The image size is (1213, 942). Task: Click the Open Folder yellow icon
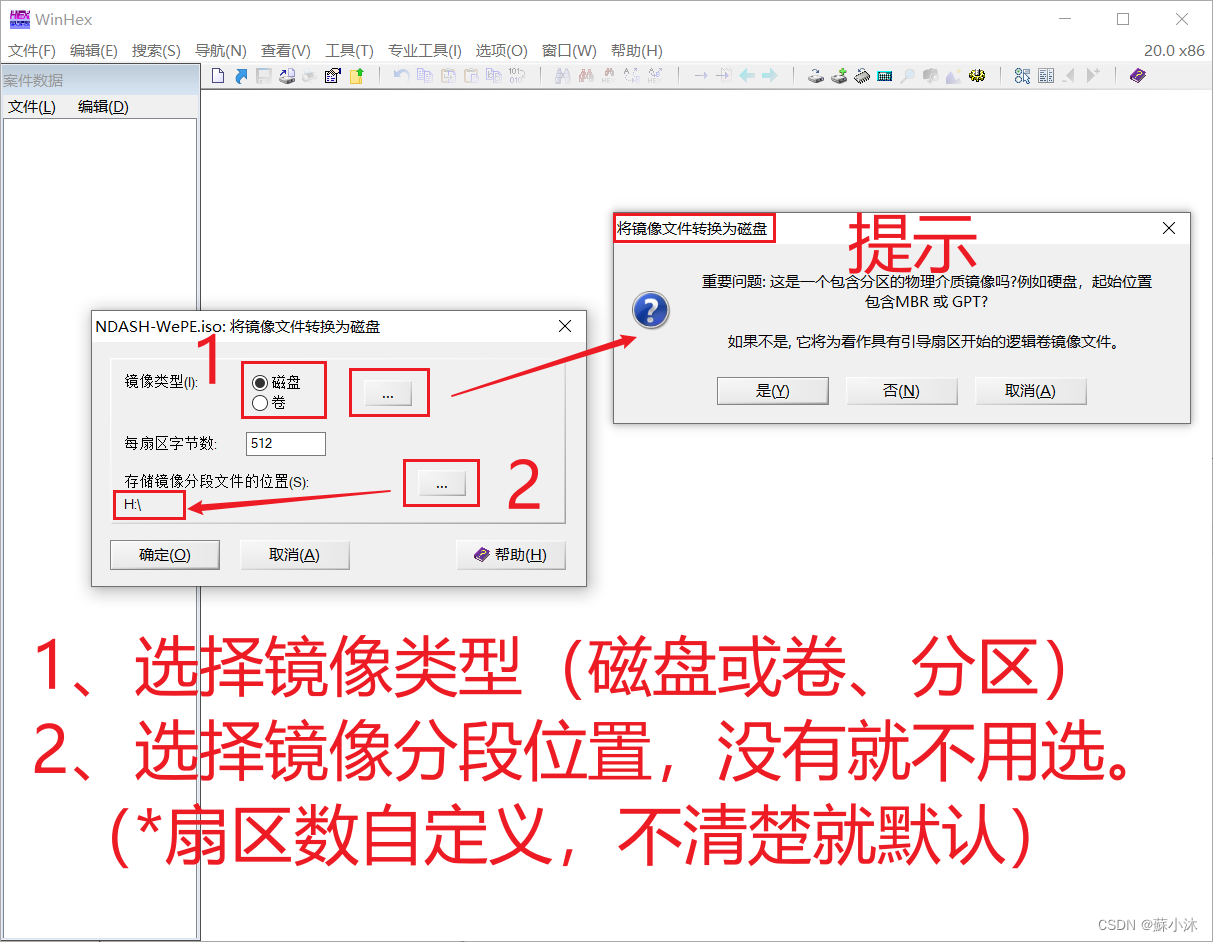357,76
